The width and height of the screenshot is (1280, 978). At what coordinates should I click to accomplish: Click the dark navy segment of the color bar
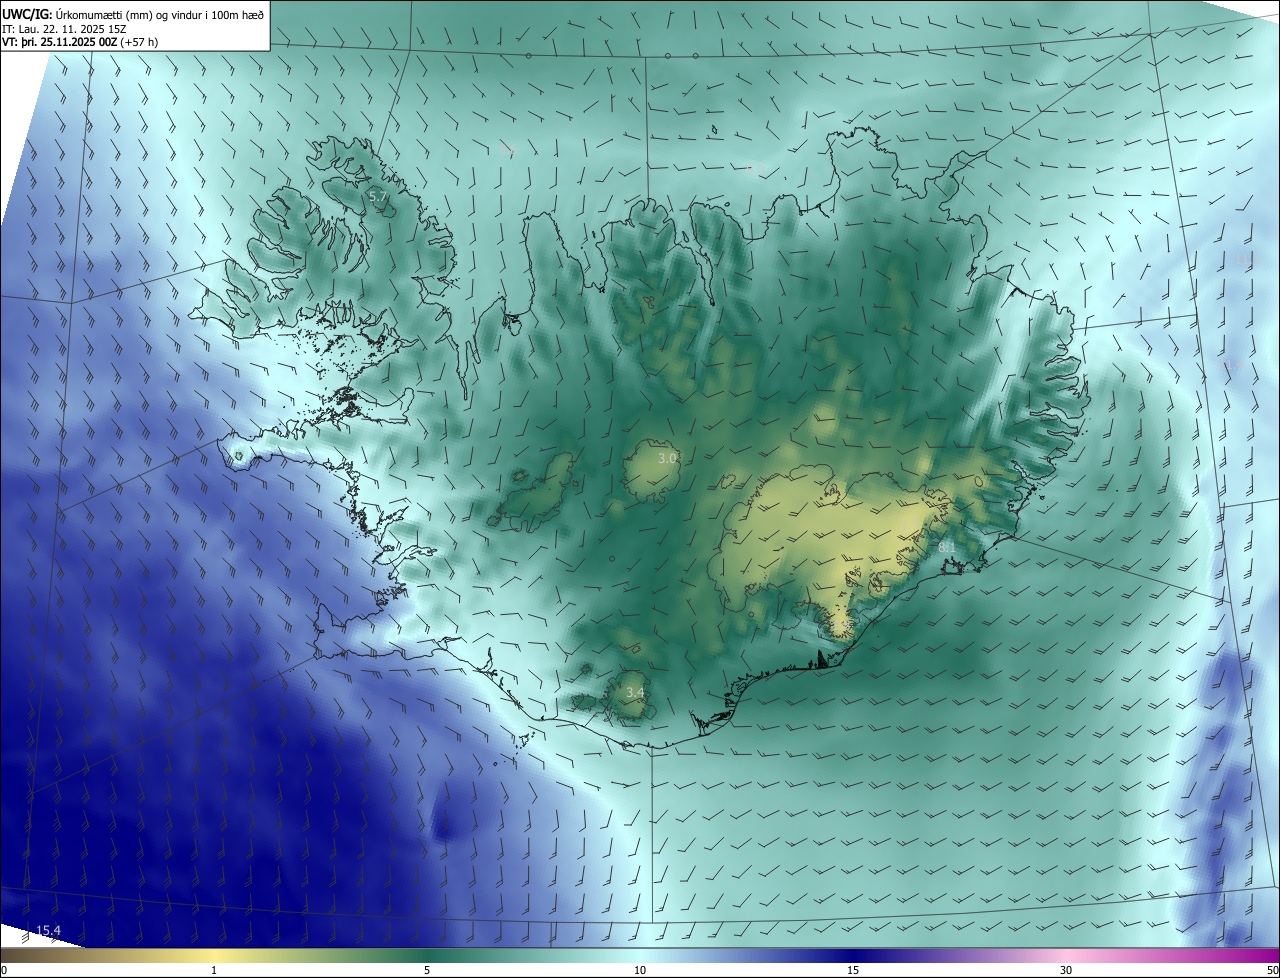point(853,955)
